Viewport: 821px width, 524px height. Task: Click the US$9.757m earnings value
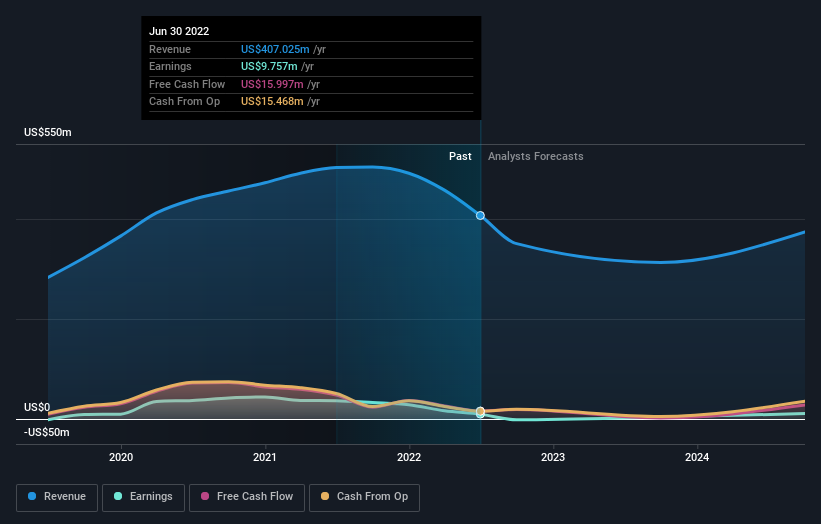(x=269, y=66)
